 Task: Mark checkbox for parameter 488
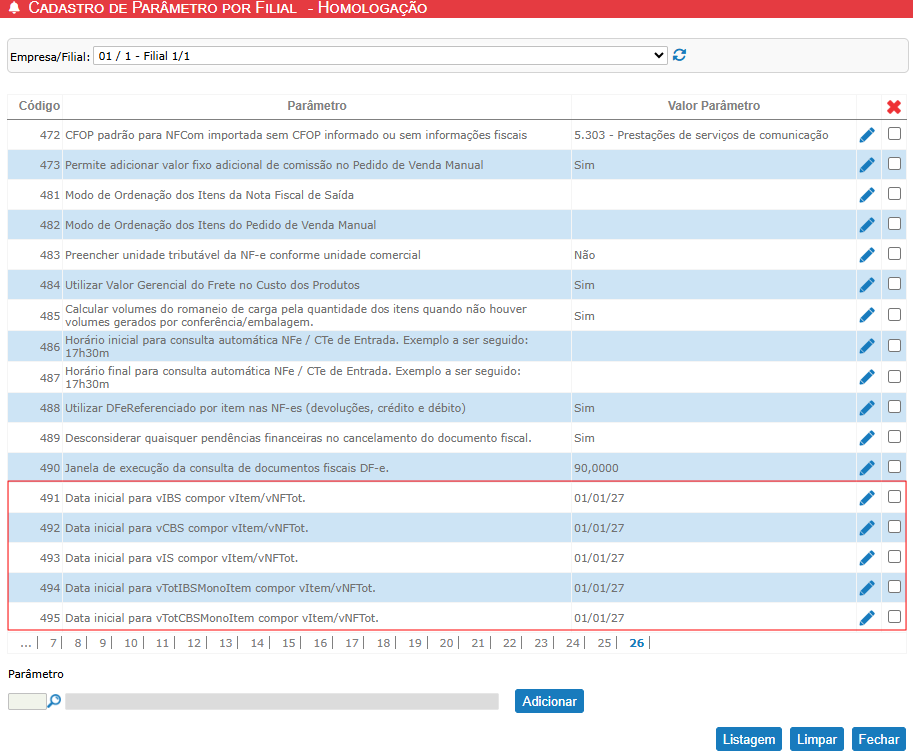tap(894, 407)
